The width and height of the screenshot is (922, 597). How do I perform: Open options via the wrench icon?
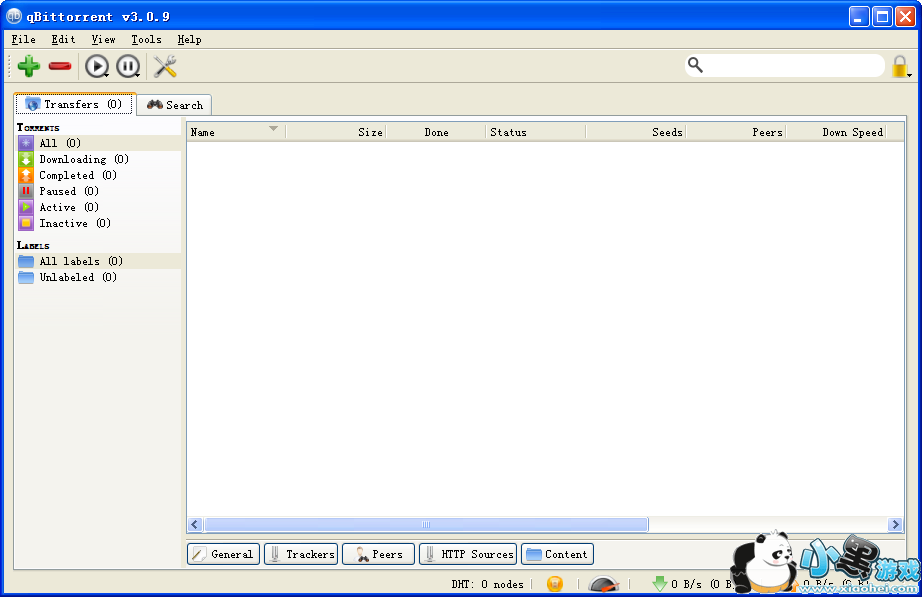tap(165, 66)
